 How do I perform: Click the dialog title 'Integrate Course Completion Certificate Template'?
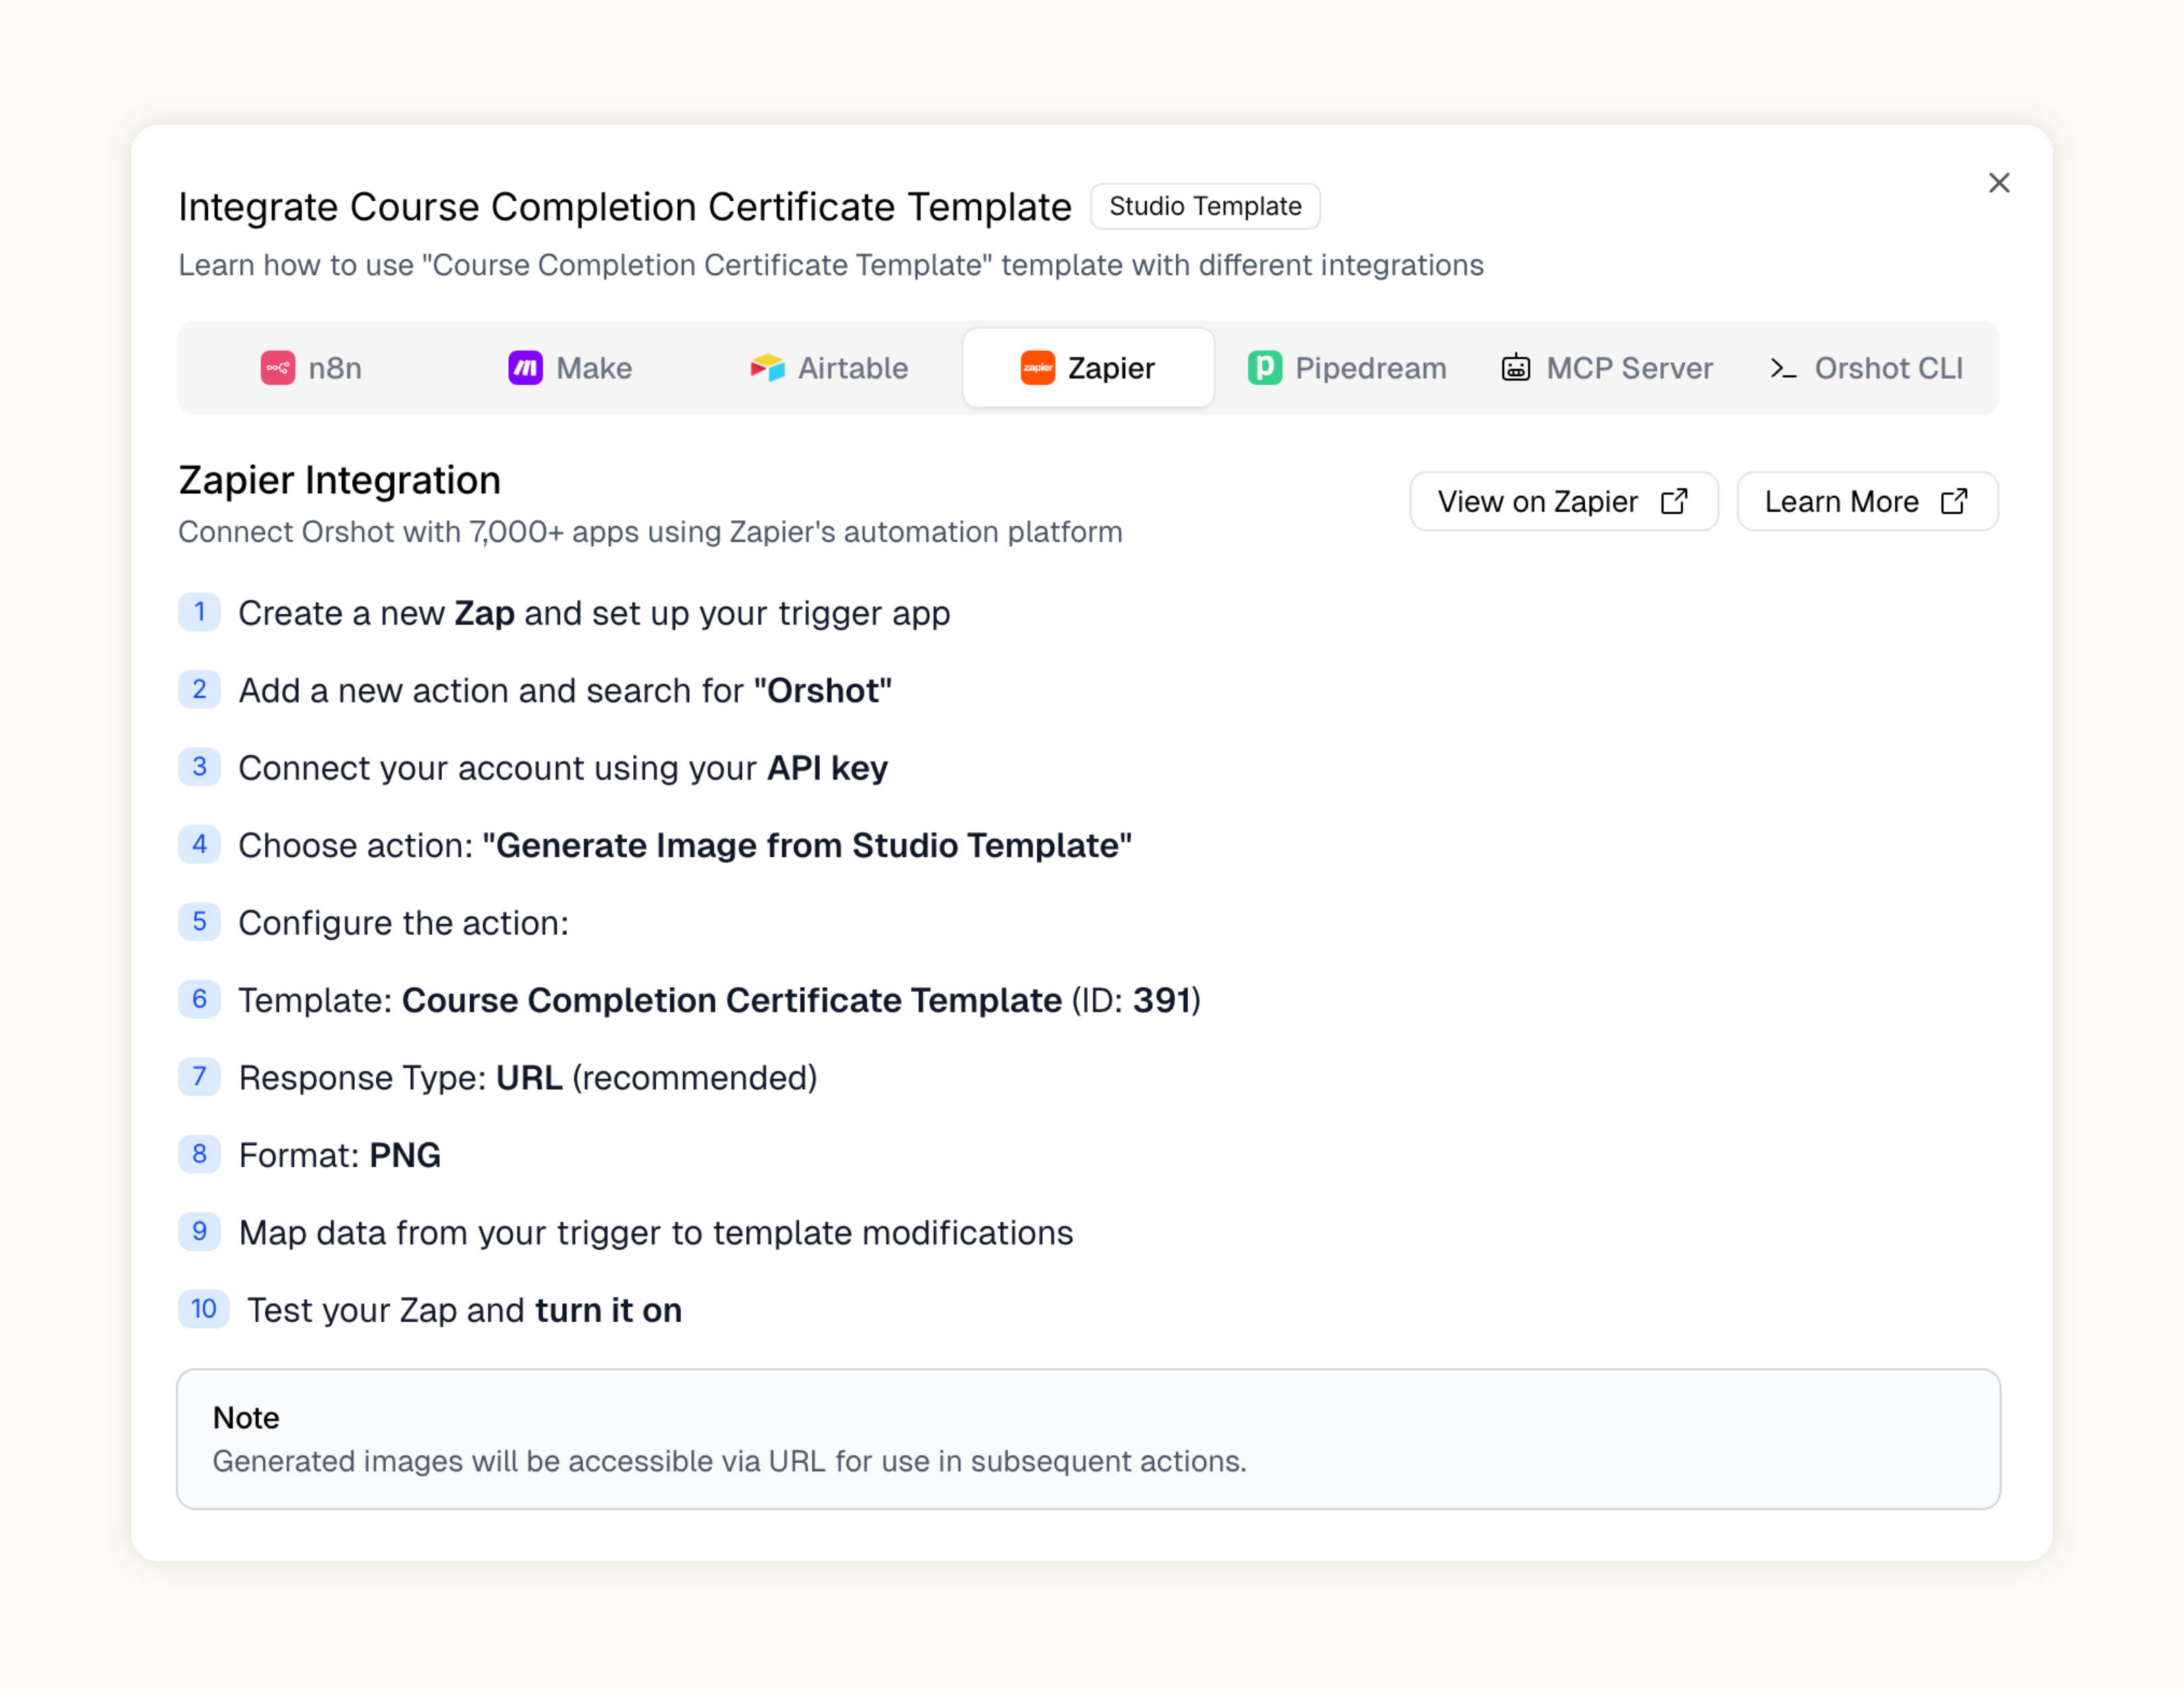pyautogui.click(x=625, y=207)
